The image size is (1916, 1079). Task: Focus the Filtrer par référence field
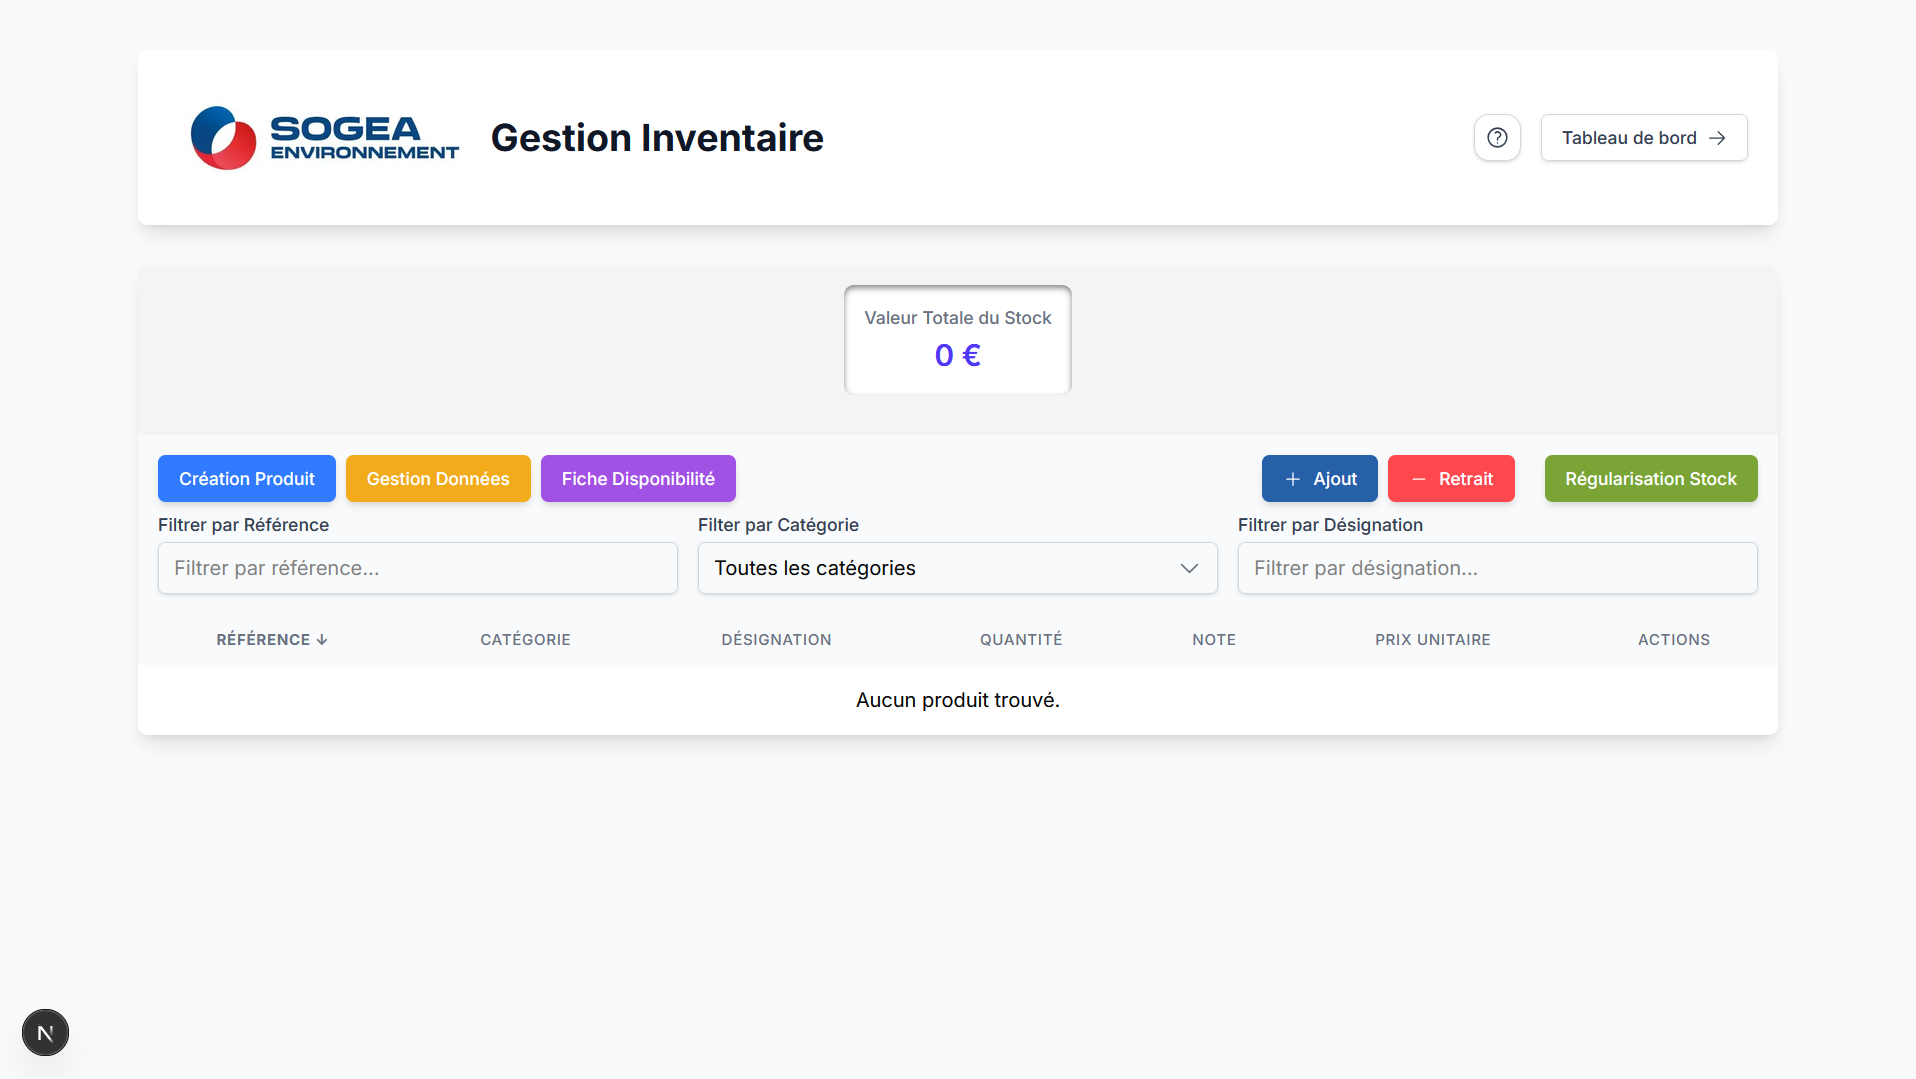[418, 568]
